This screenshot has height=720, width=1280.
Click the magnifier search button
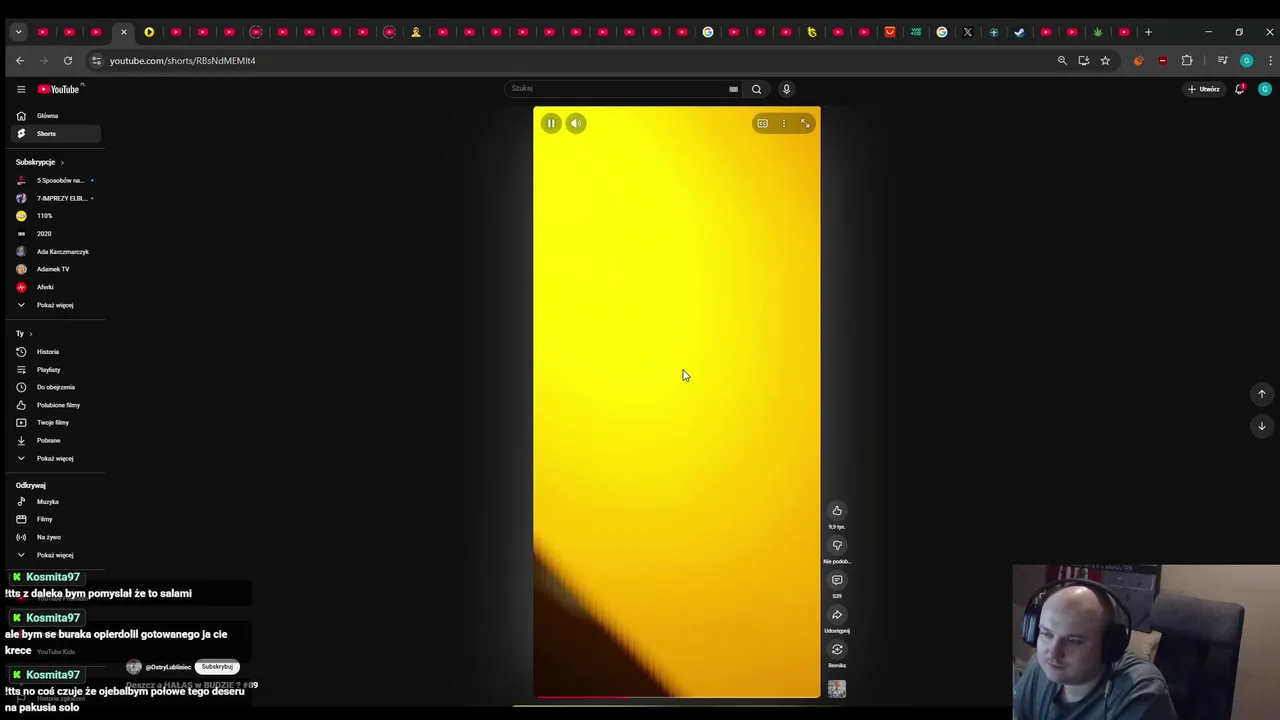tap(756, 89)
